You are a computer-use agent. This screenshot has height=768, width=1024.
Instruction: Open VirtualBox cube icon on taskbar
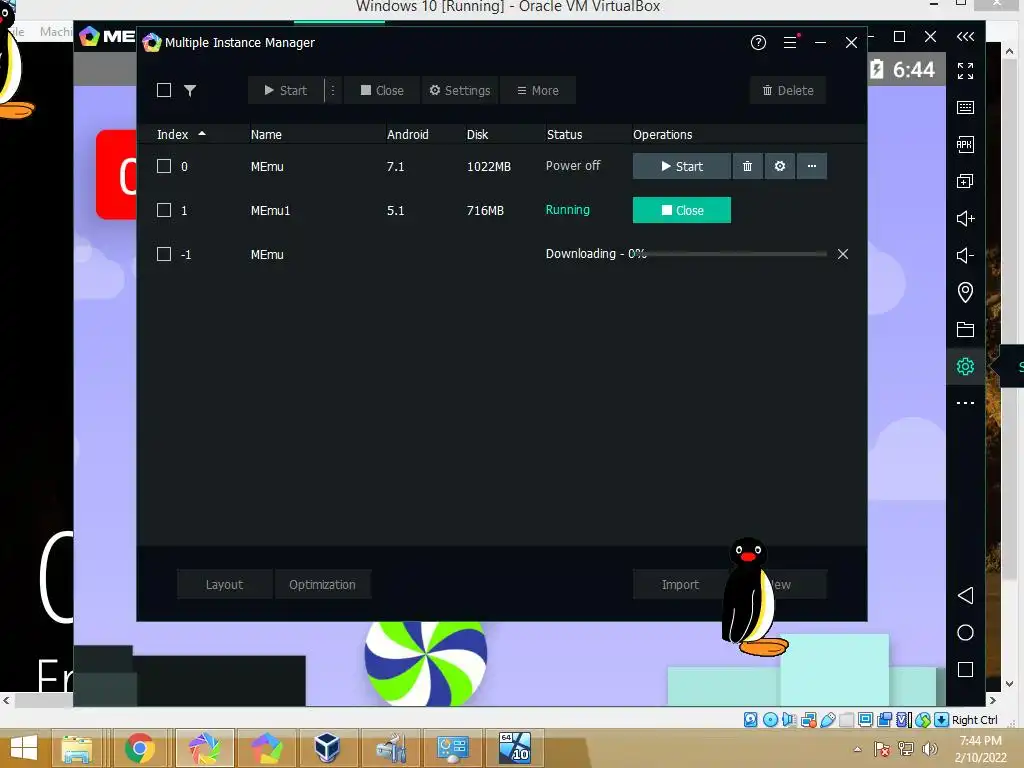327,748
